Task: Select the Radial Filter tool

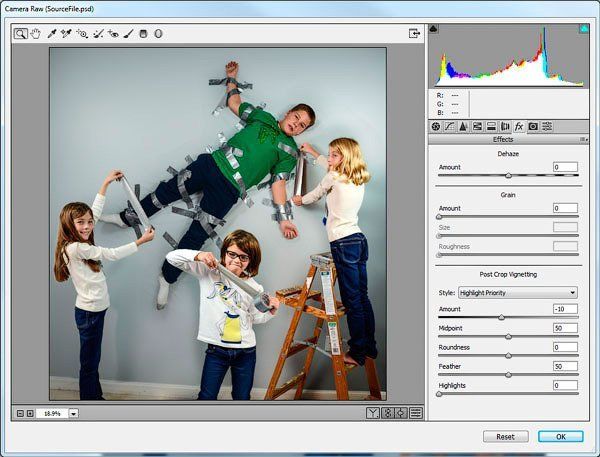Action: (158, 34)
